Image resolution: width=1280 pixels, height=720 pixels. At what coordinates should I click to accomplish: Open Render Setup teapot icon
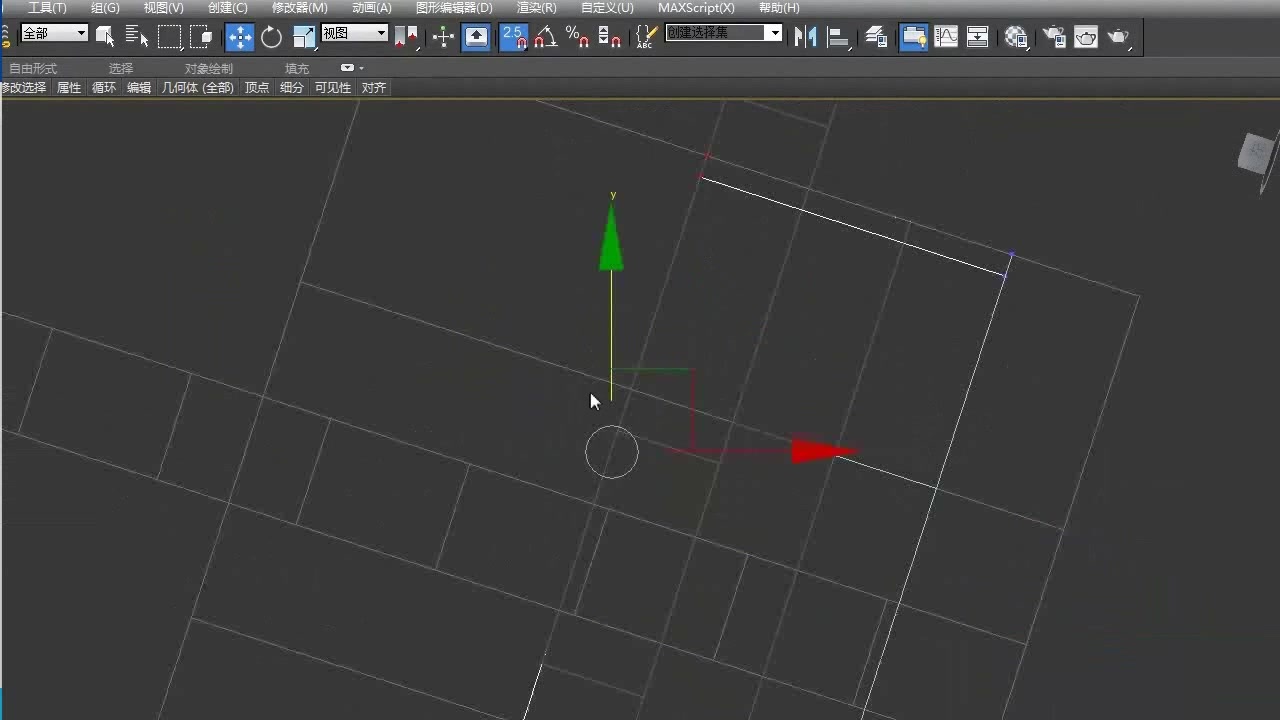pos(1054,37)
